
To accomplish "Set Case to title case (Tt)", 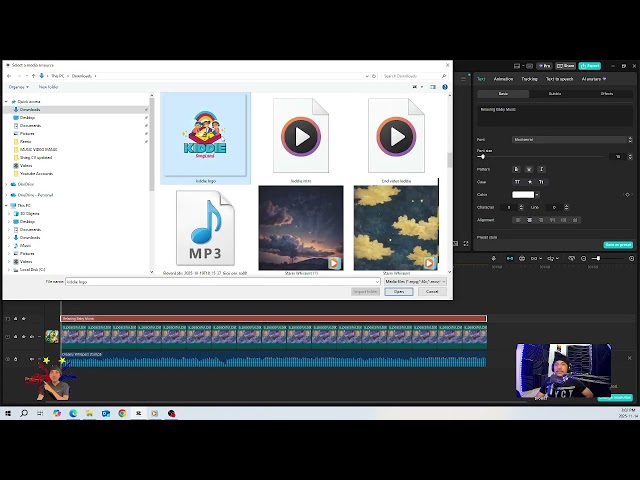I will [541, 182].
